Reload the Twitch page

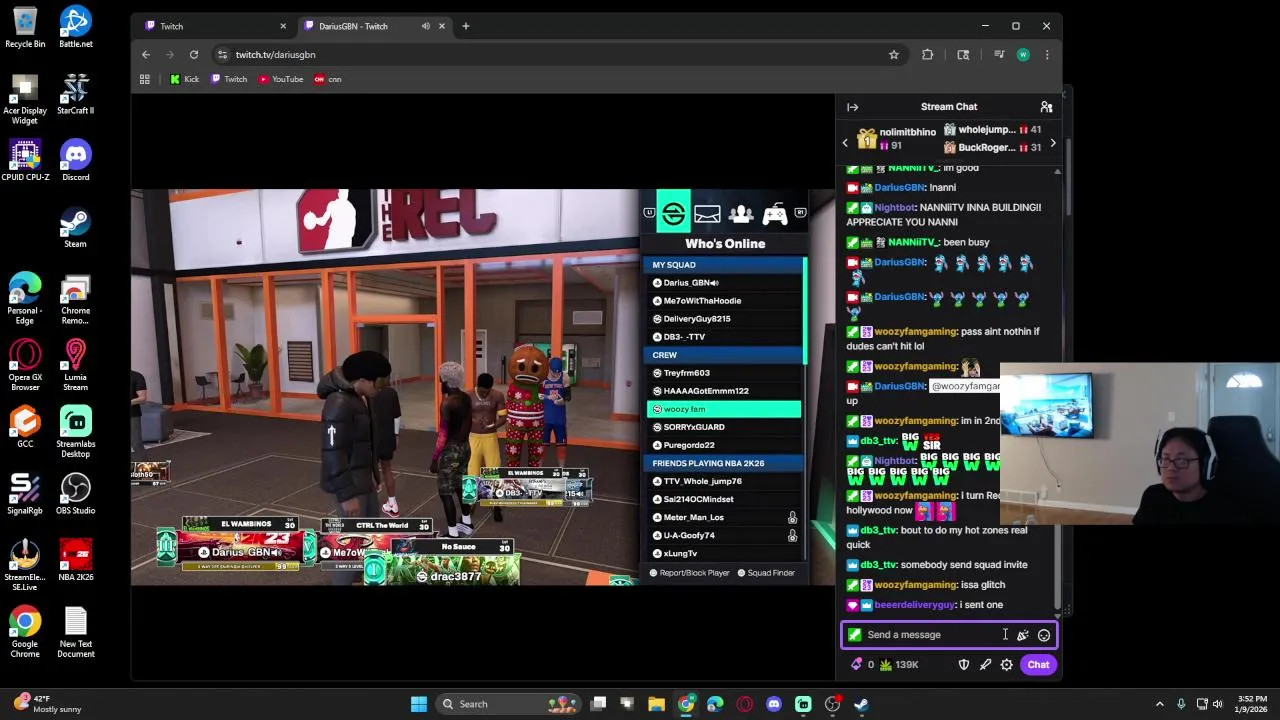click(x=194, y=55)
